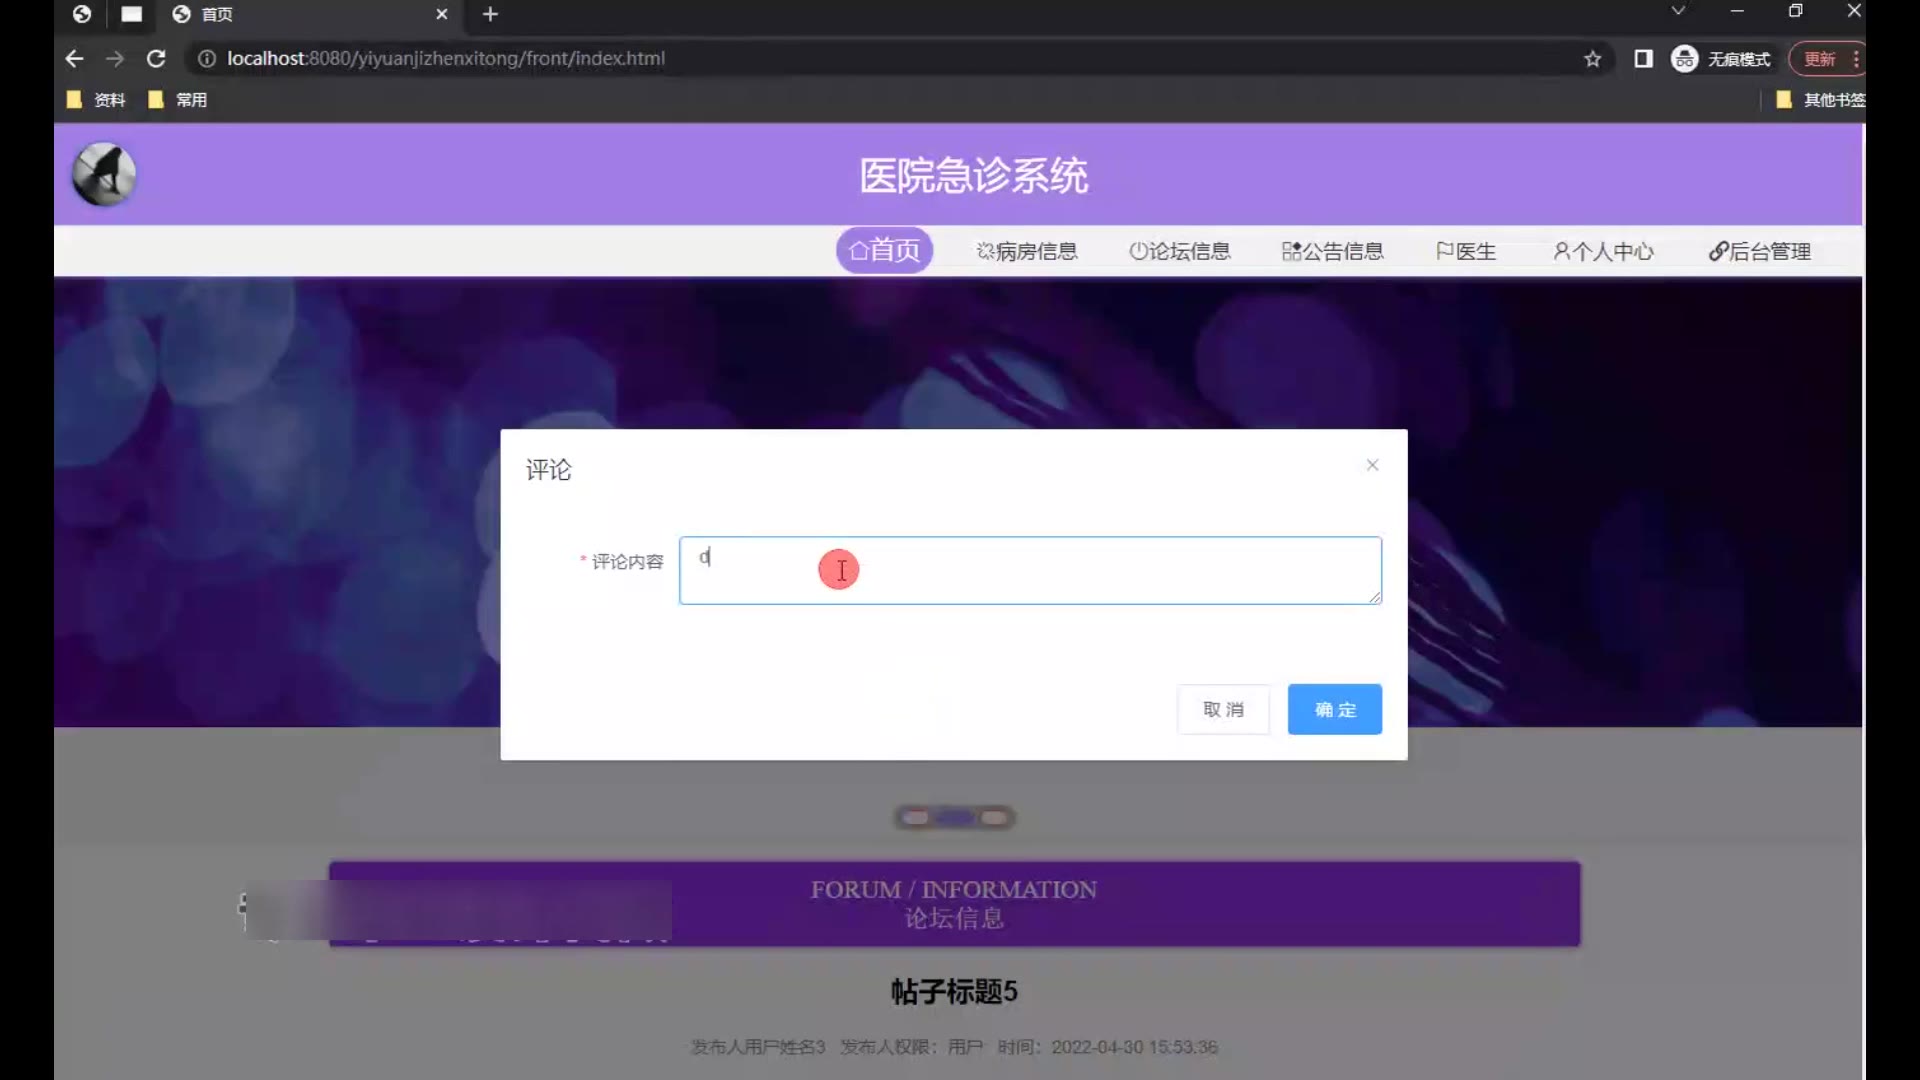This screenshot has height=1080, width=1920.
Task: Bookmark page with star icon
Action: click(x=1592, y=59)
